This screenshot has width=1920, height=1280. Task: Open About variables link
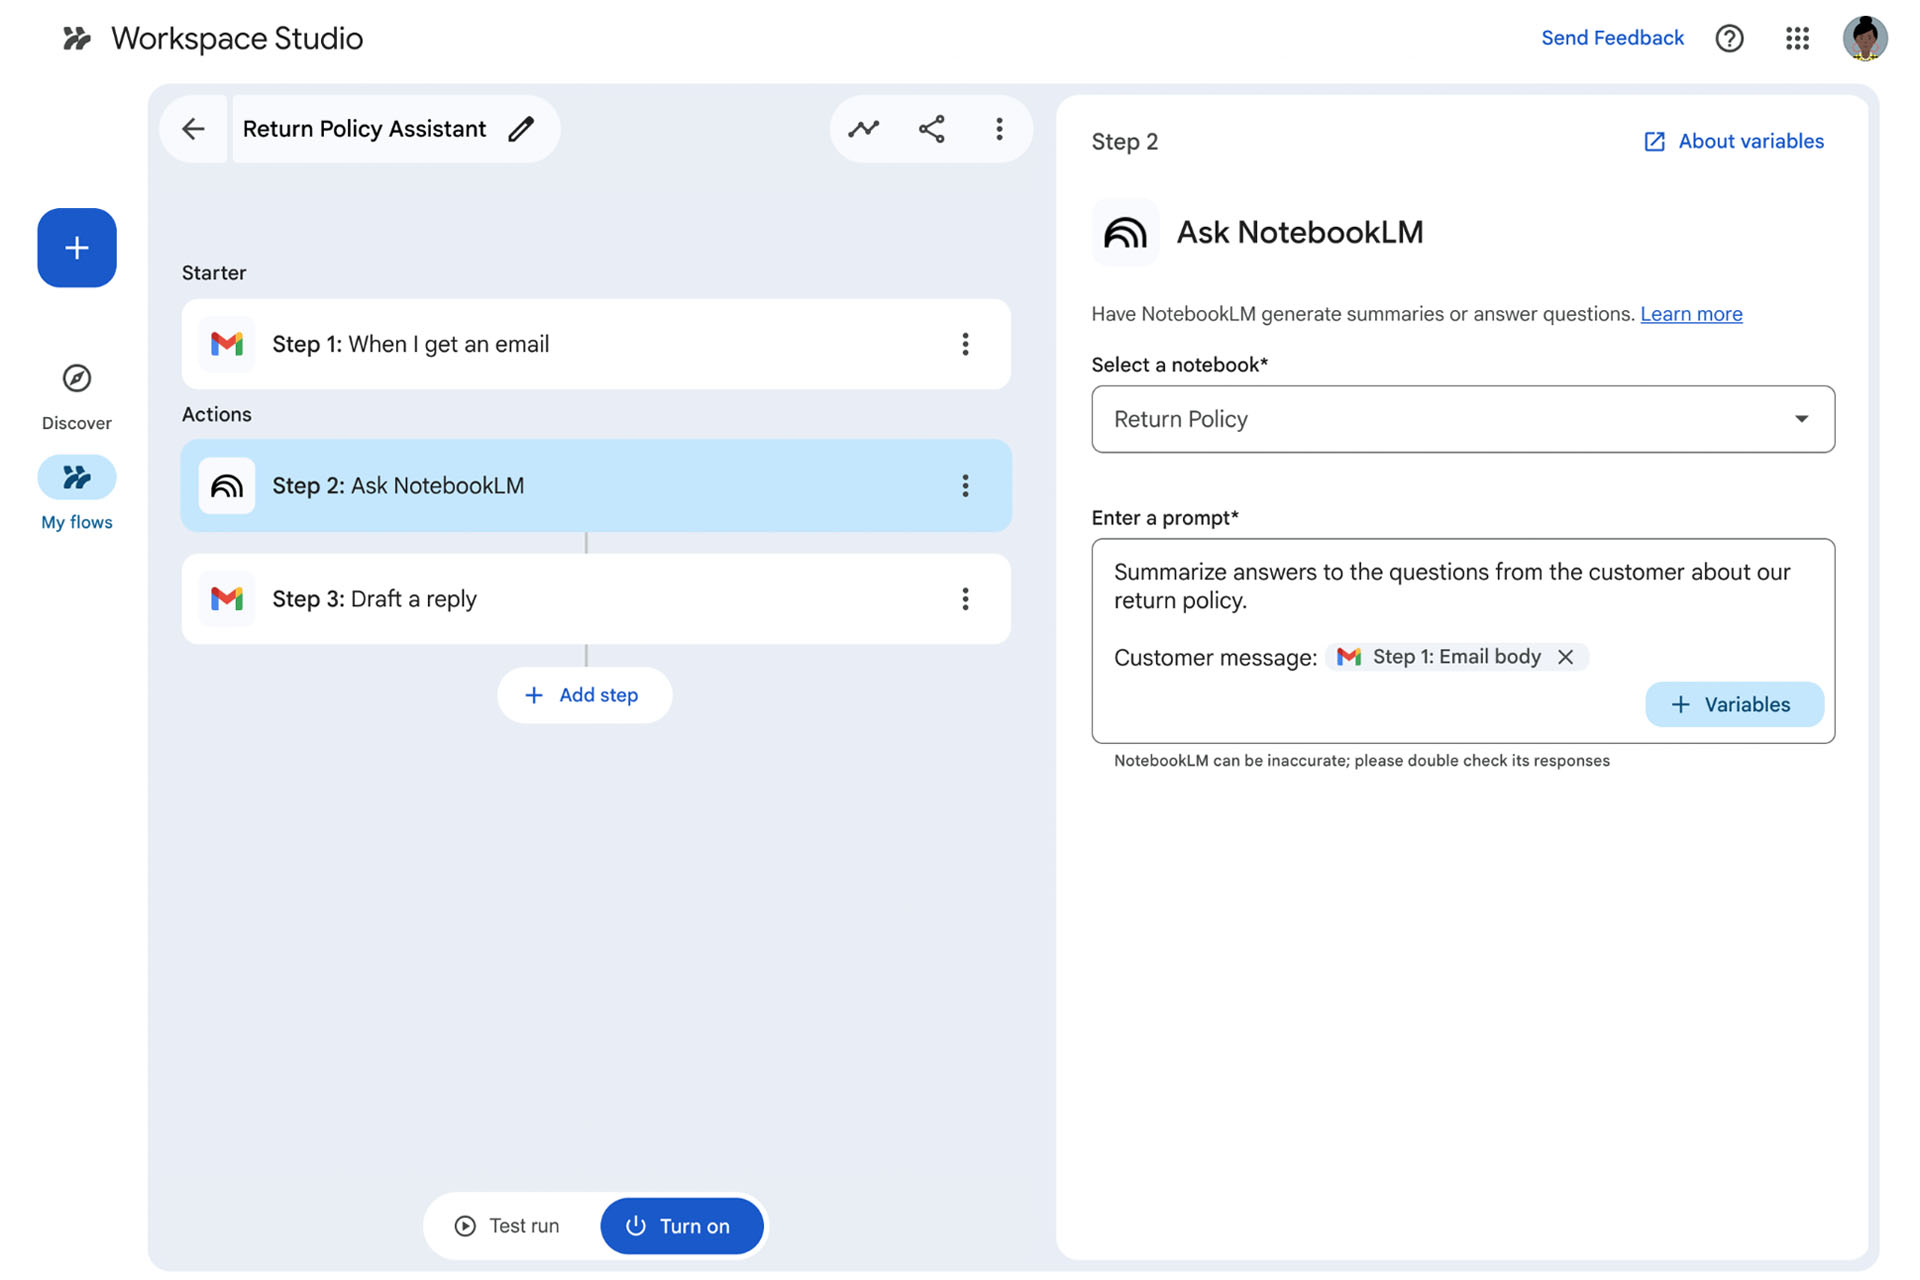(1734, 141)
